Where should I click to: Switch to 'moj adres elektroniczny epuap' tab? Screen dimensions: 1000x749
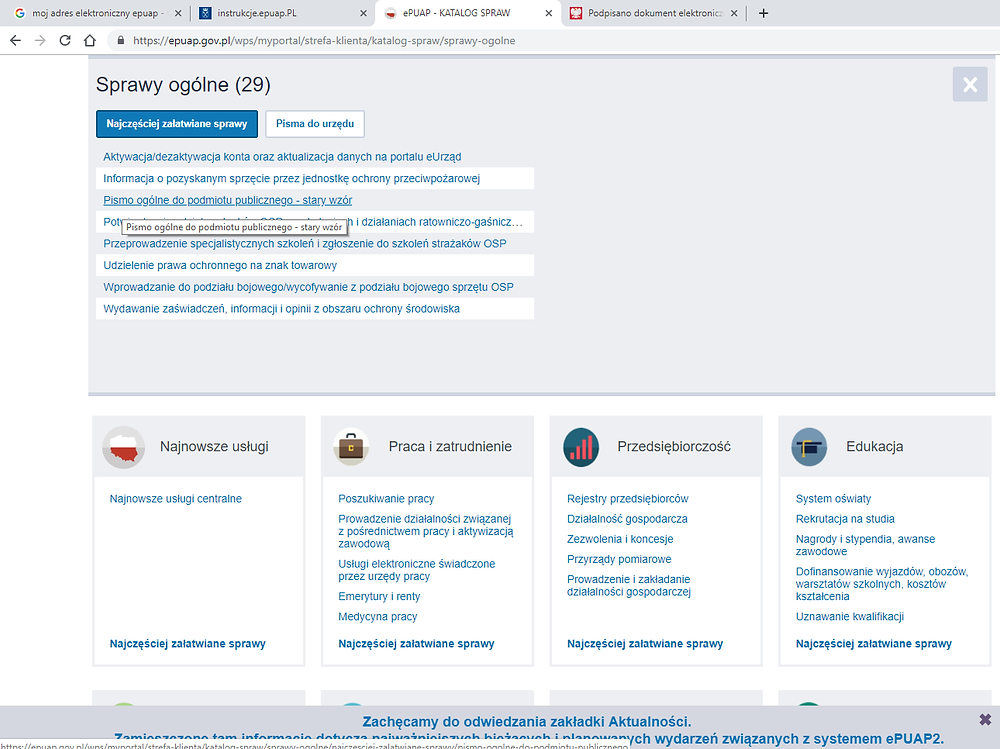(98, 13)
